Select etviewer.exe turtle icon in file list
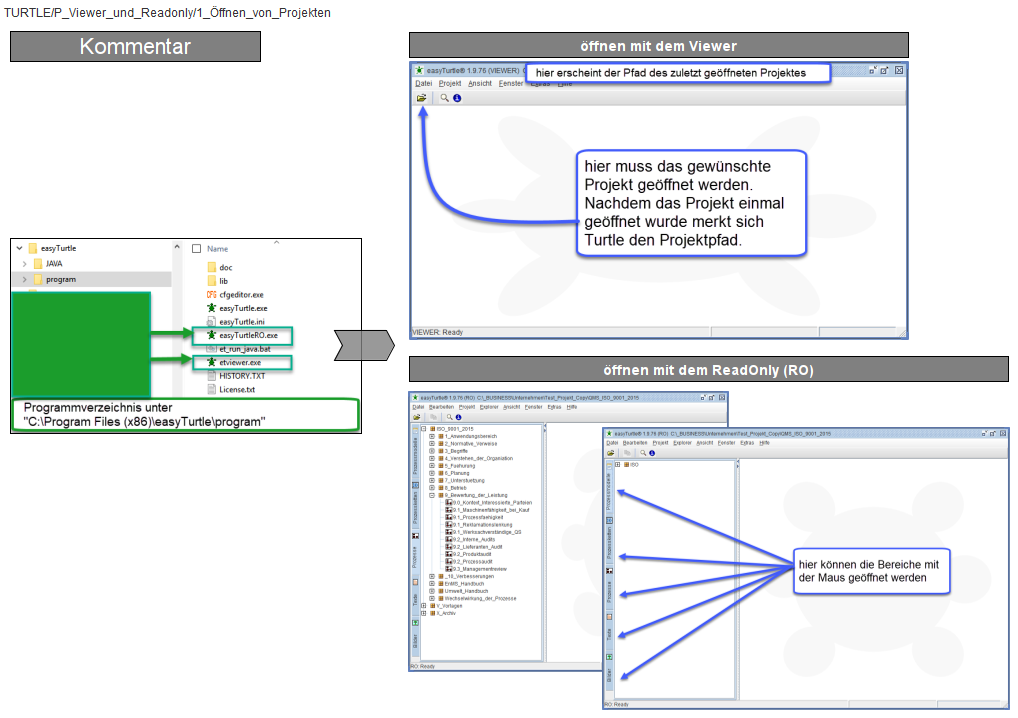The width and height of the screenshot is (1018, 718). [211, 362]
